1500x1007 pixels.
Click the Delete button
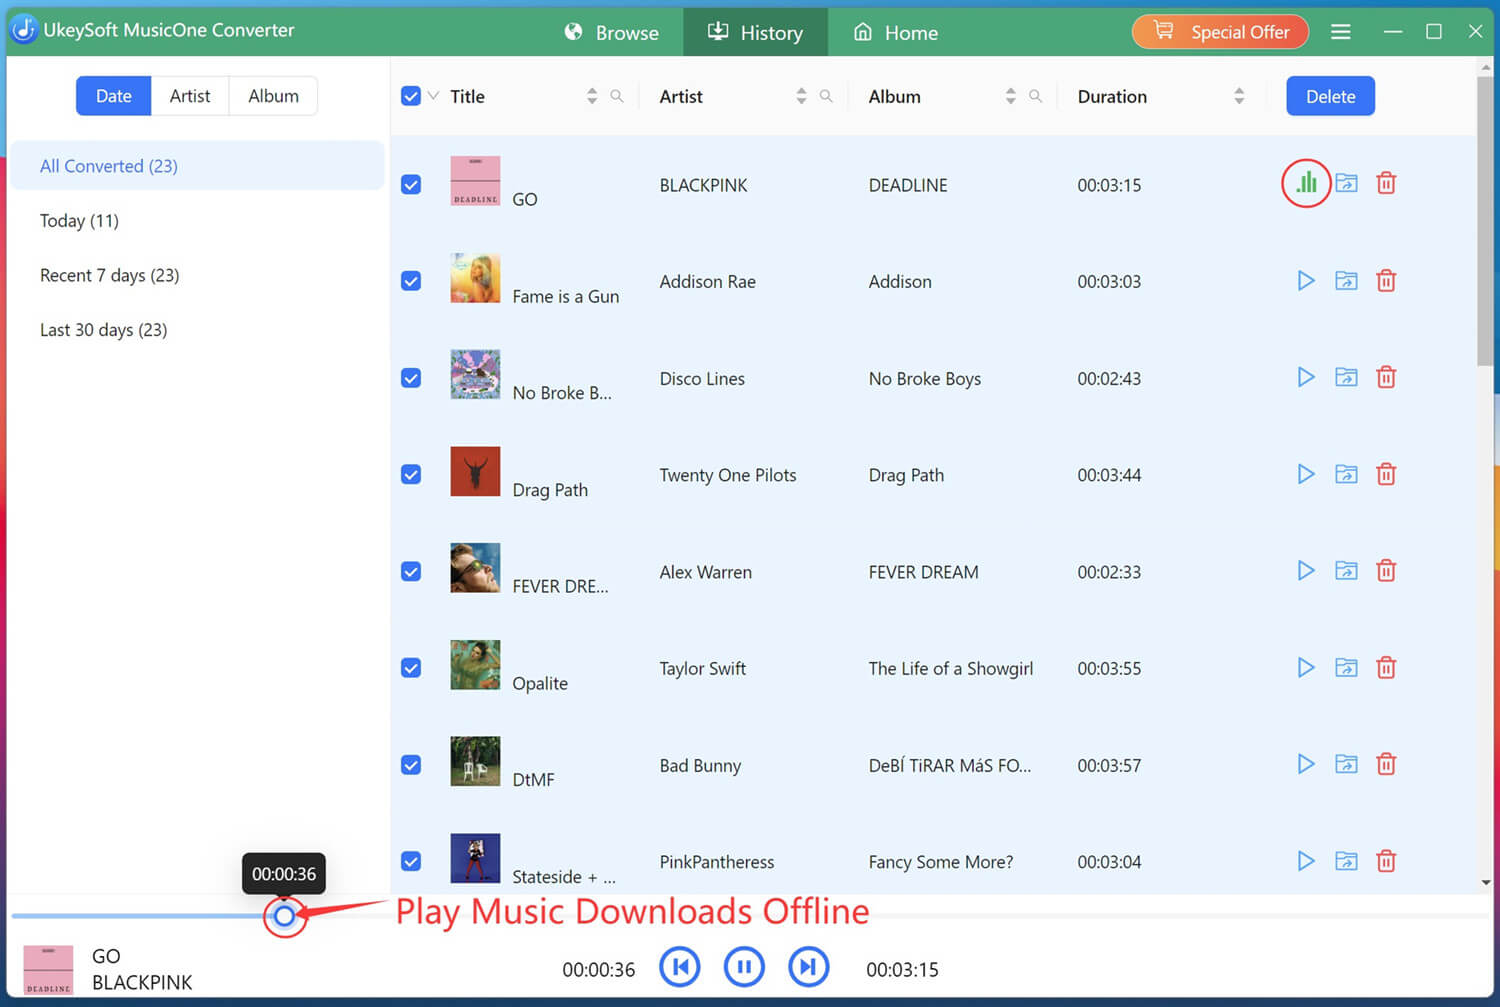tap(1330, 96)
